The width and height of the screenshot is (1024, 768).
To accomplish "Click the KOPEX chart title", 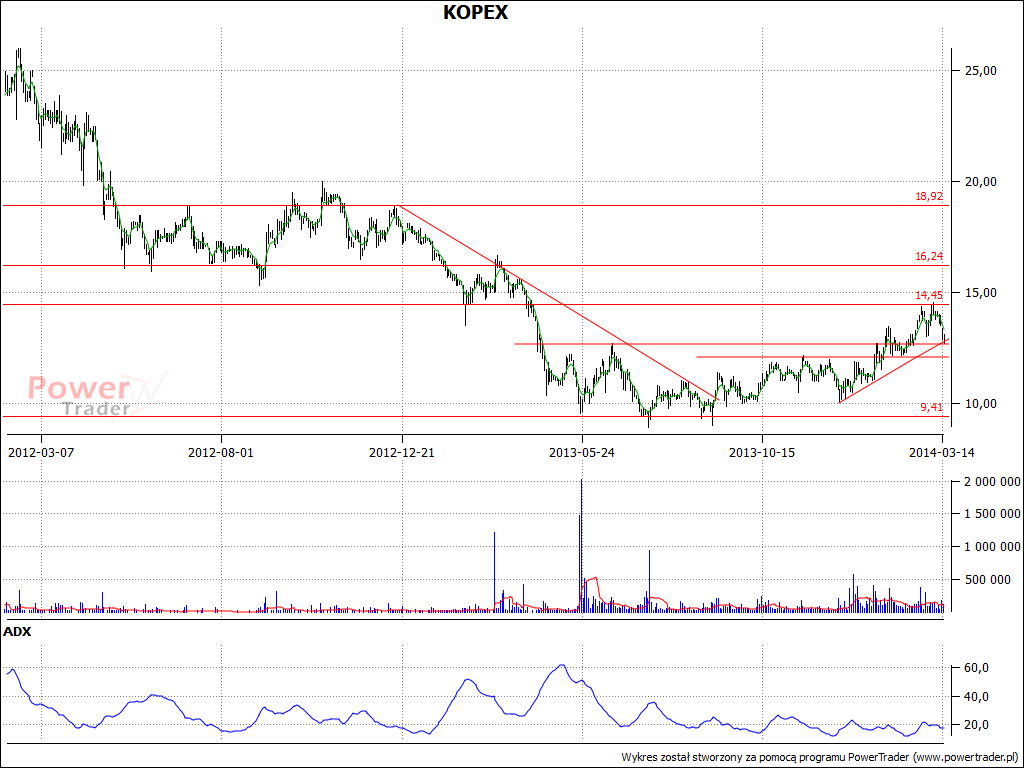I will pos(475,12).
